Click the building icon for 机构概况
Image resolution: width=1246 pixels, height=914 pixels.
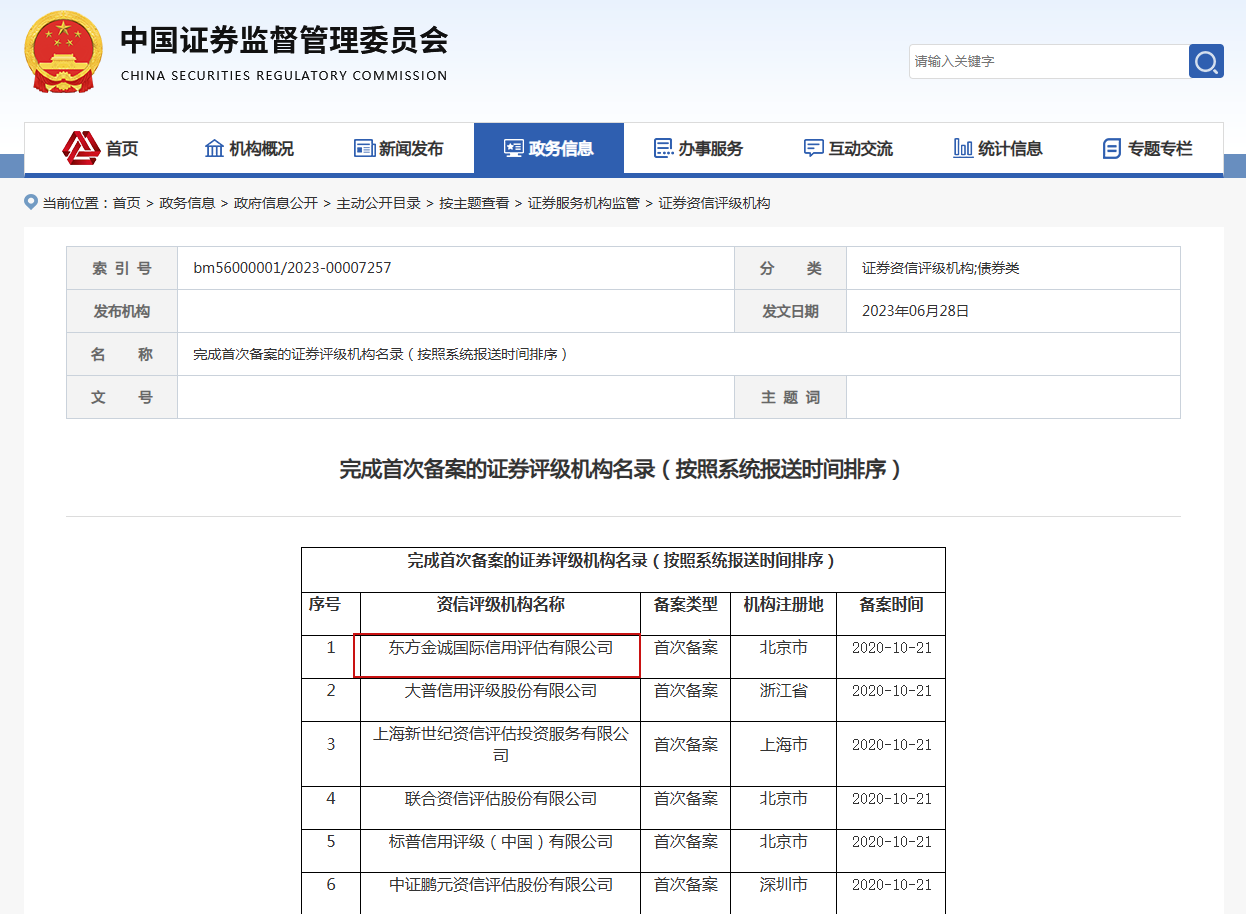click(x=214, y=148)
